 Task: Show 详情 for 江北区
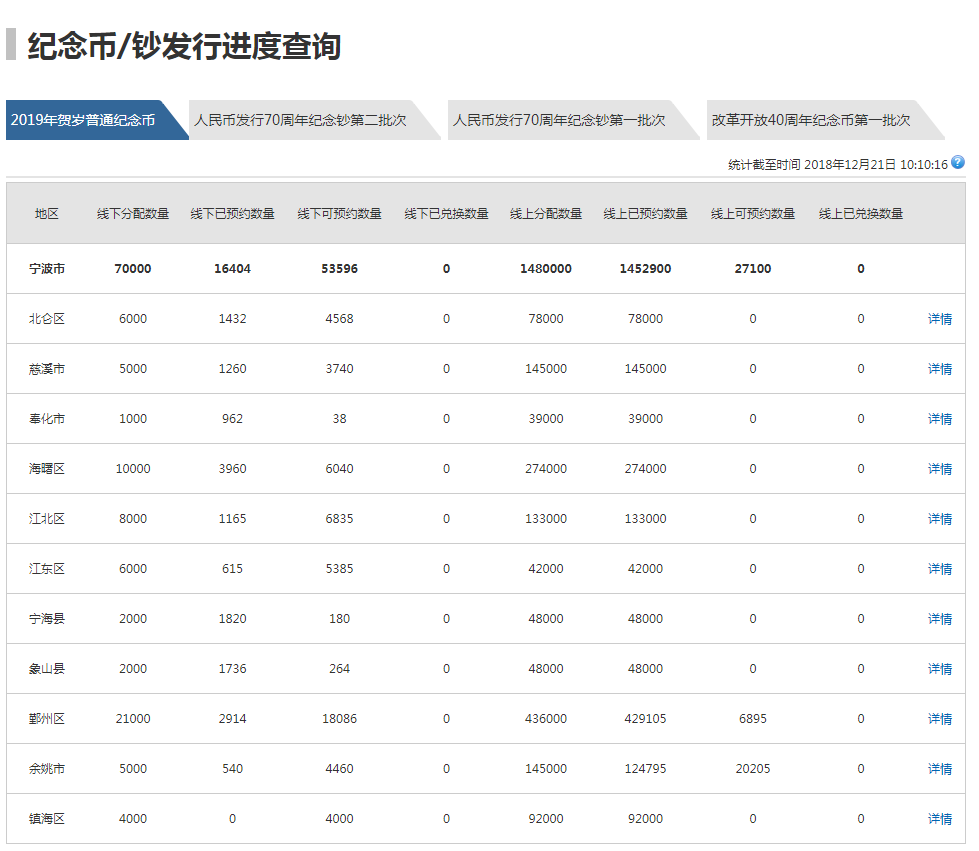[x=939, y=519]
